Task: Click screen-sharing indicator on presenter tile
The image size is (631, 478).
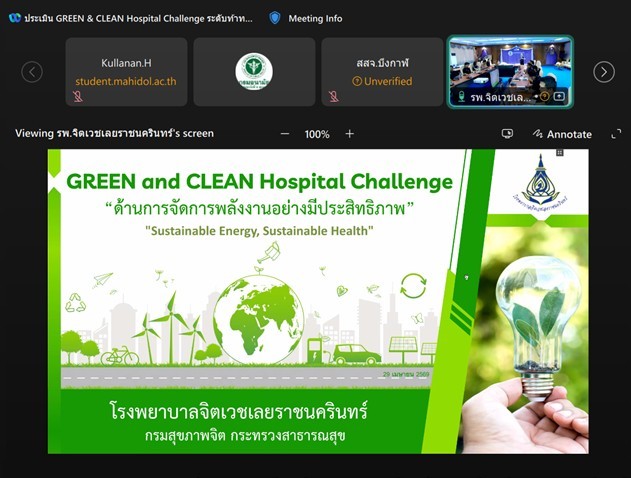Action: coord(559,97)
